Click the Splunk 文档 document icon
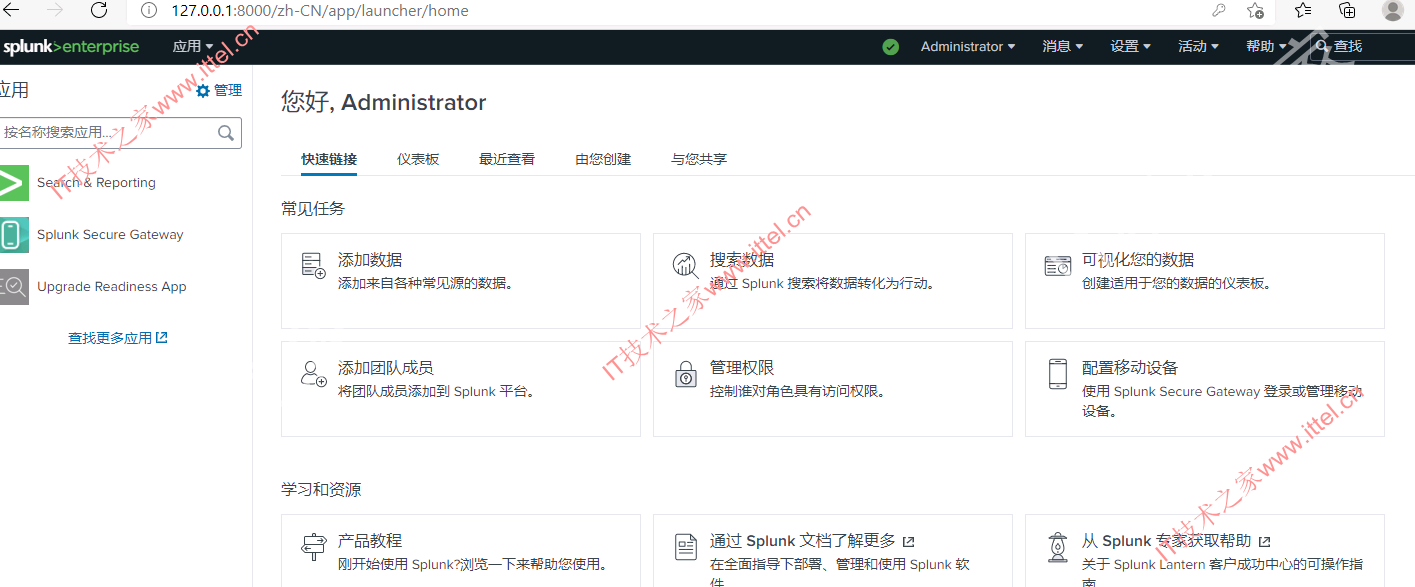This screenshot has height=587, width=1415. (685, 547)
